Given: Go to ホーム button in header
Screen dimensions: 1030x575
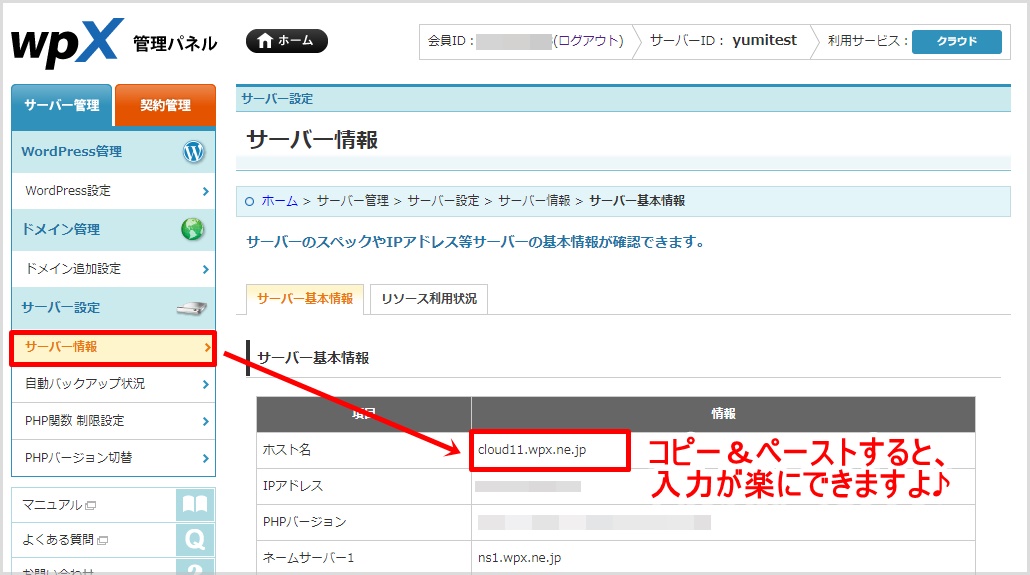Looking at the screenshot, I should click(286, 41).
